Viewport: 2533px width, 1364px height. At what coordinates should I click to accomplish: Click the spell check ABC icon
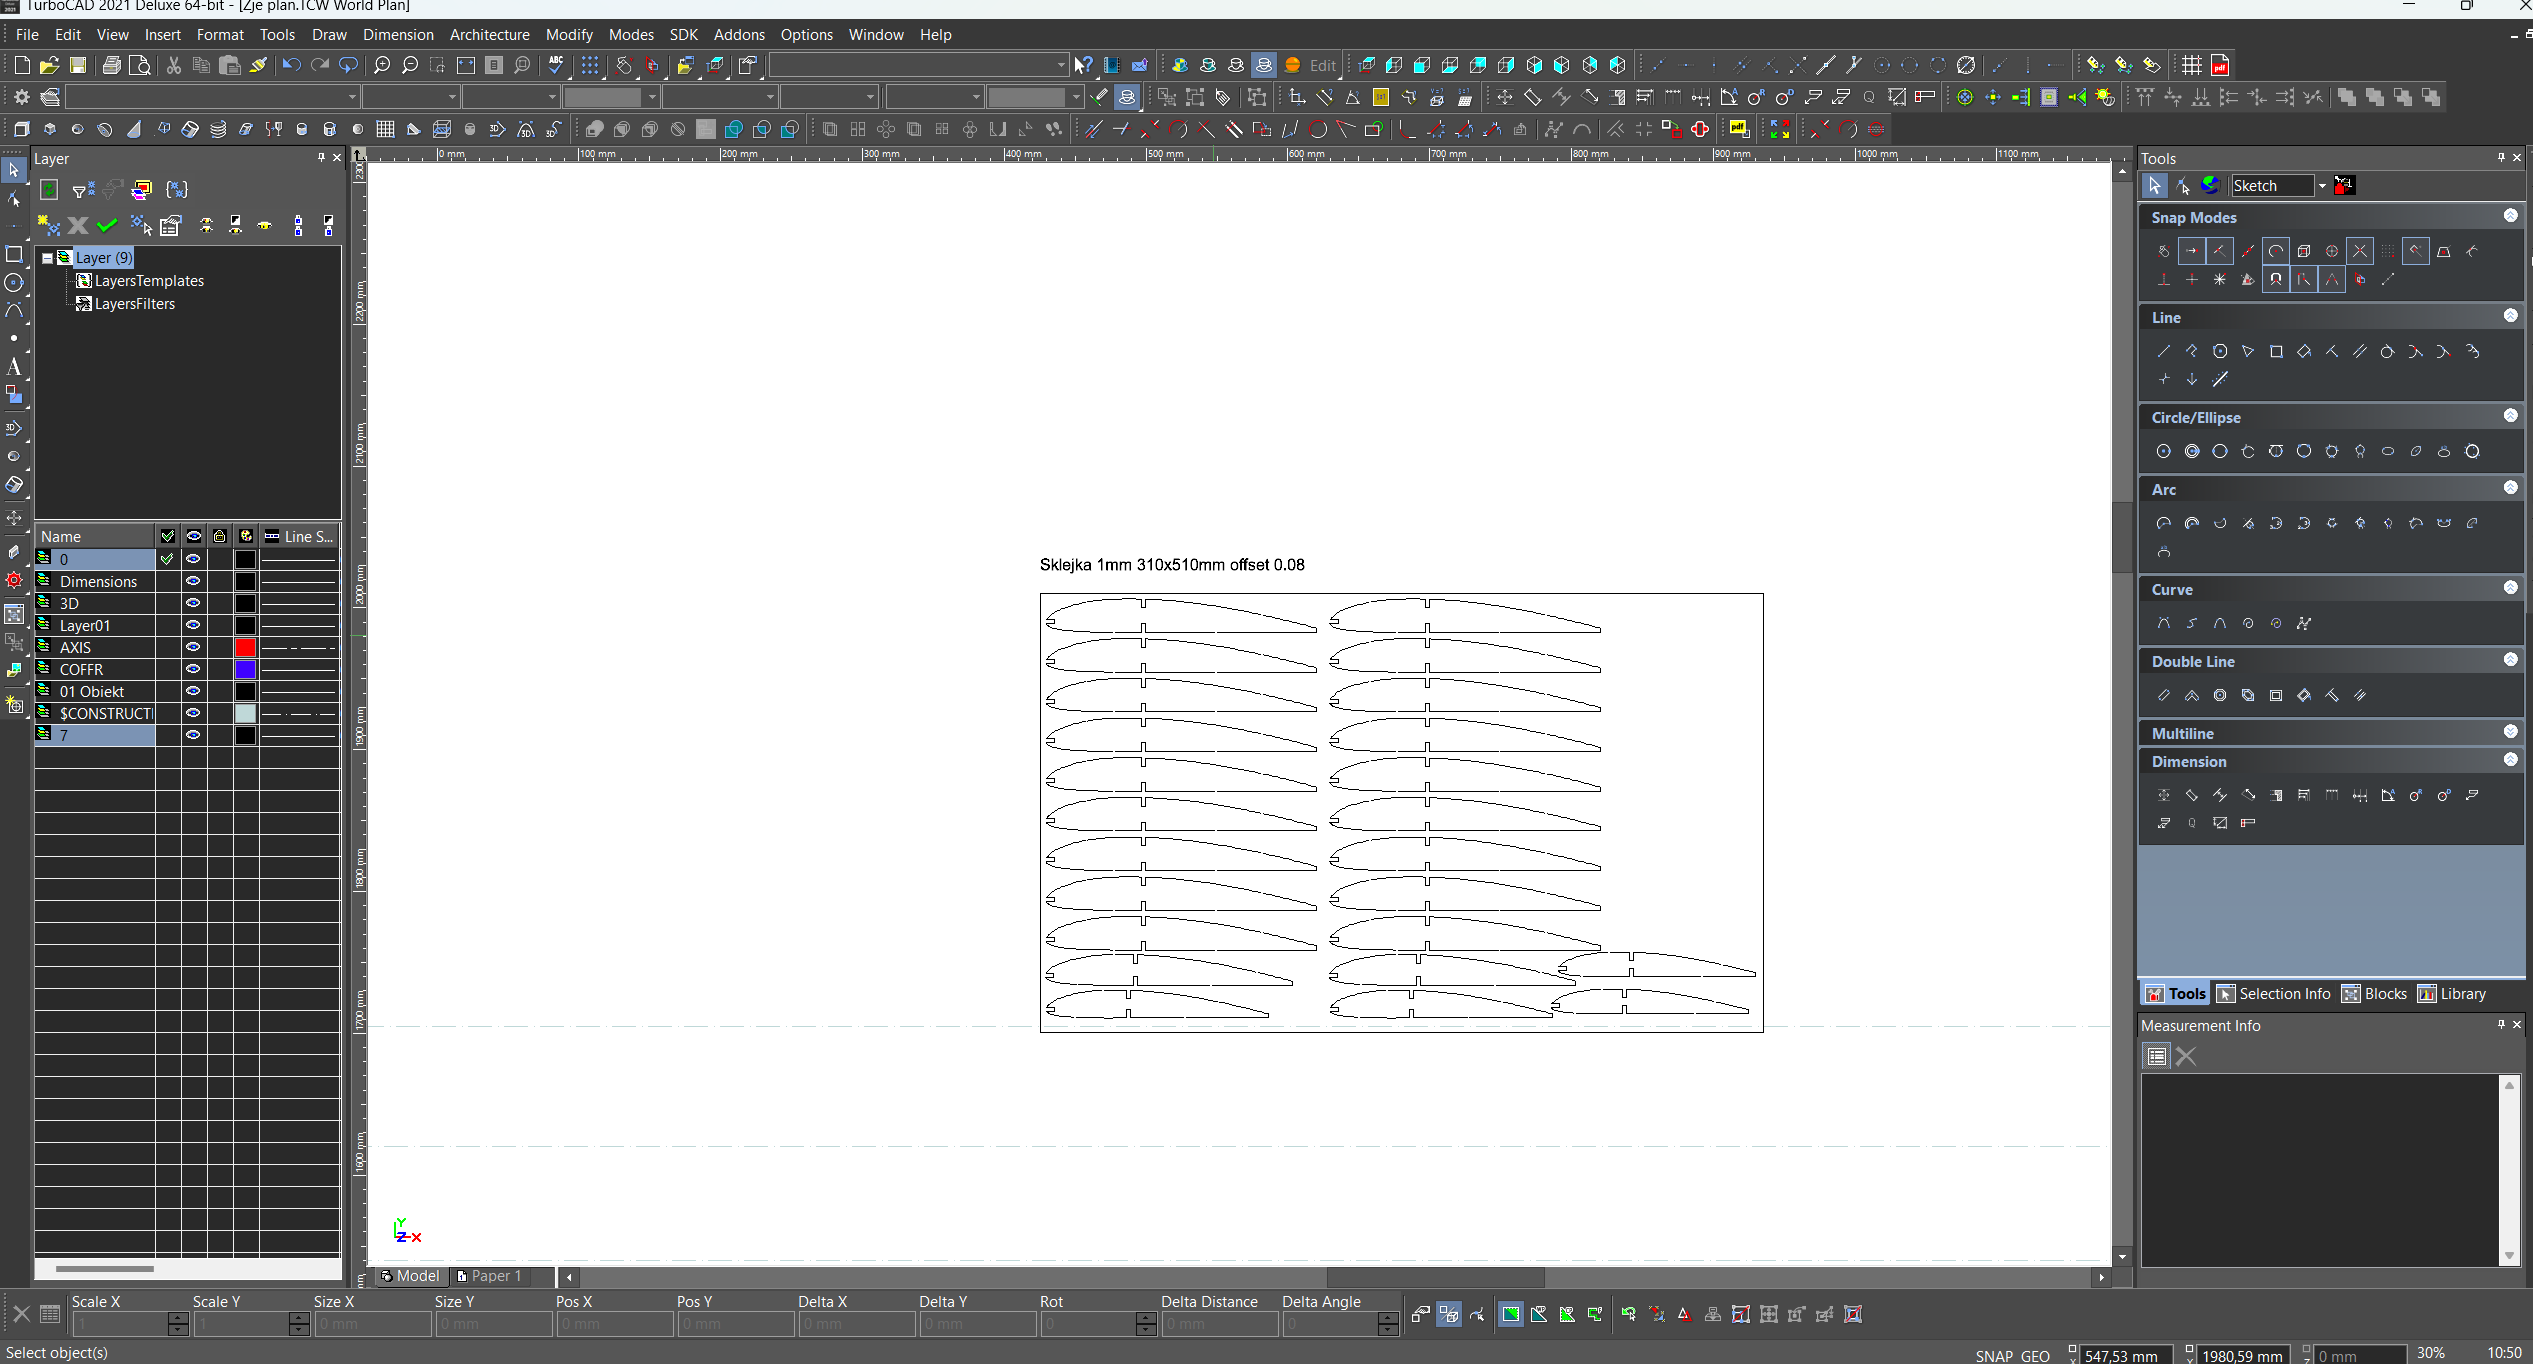click(556, 66)
